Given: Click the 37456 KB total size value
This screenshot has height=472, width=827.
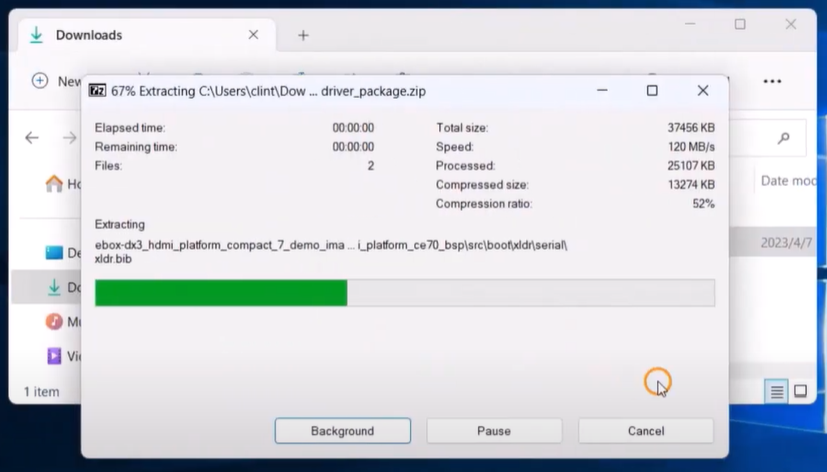Looking at the screenshot, I should click(x=691, y=128).
